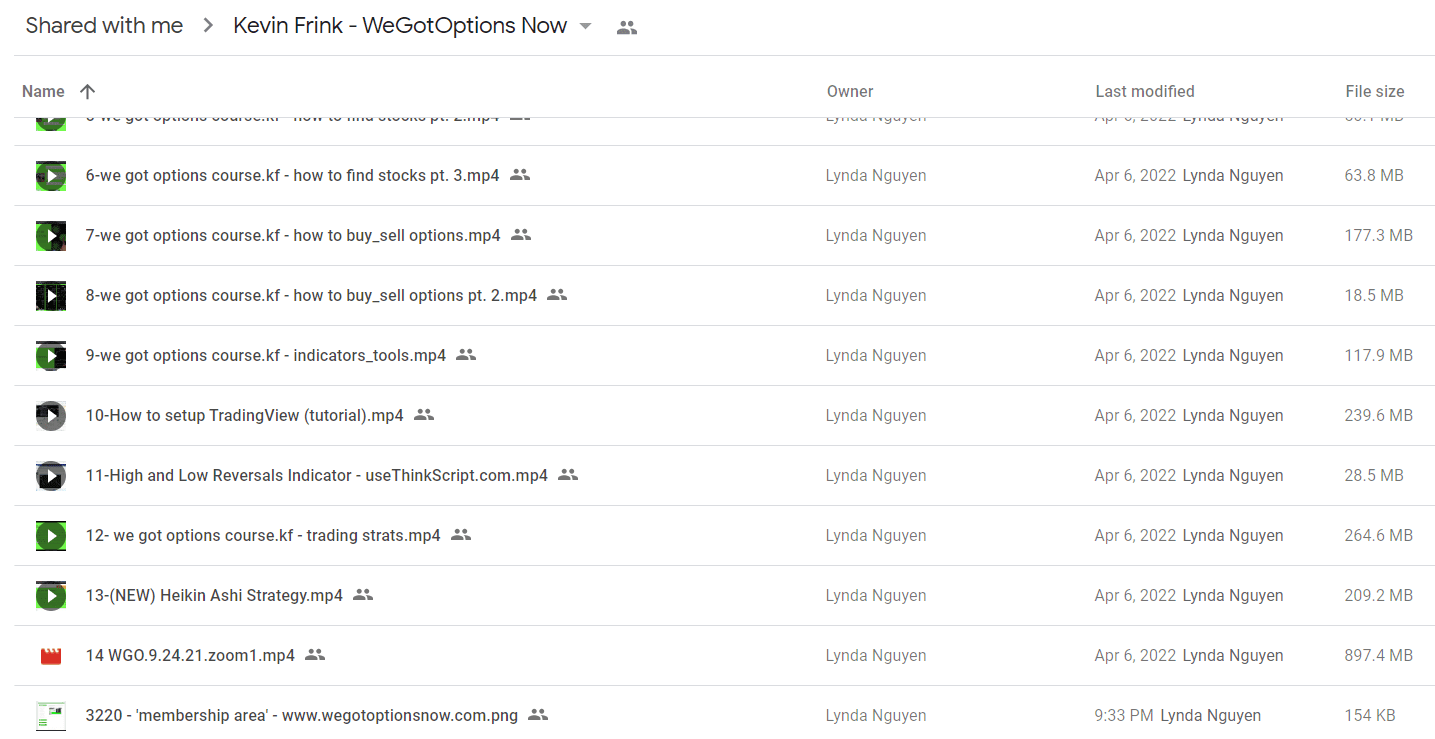Click image thumbnail of 3220 membership area png
Image resolution: width=1435 pixels, height=739 pixels.
coord(51,716)
